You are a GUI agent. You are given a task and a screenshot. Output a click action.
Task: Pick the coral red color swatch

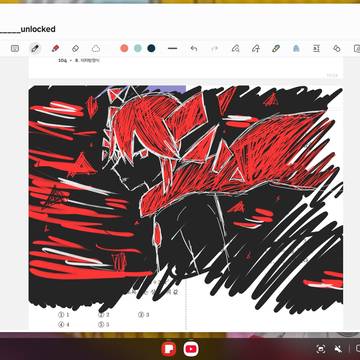tap(124, 49)
